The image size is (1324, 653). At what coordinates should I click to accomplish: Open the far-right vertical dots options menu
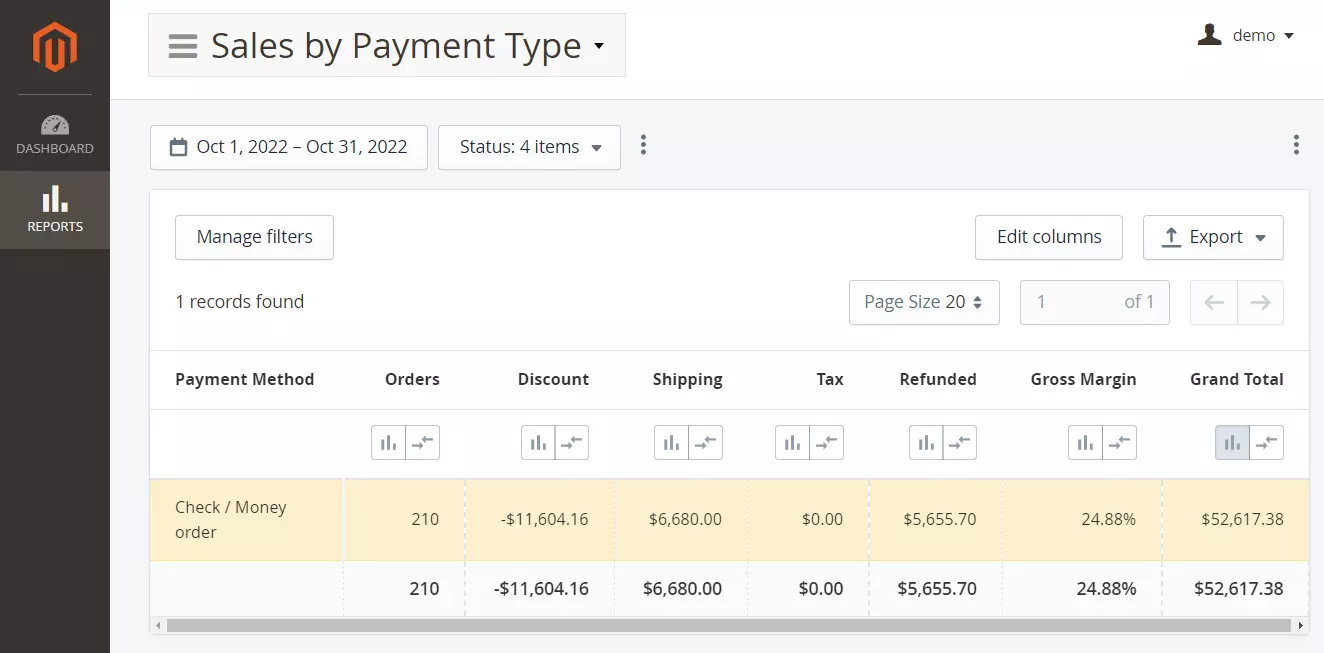pyautogui.click(x=1295, y=146)
